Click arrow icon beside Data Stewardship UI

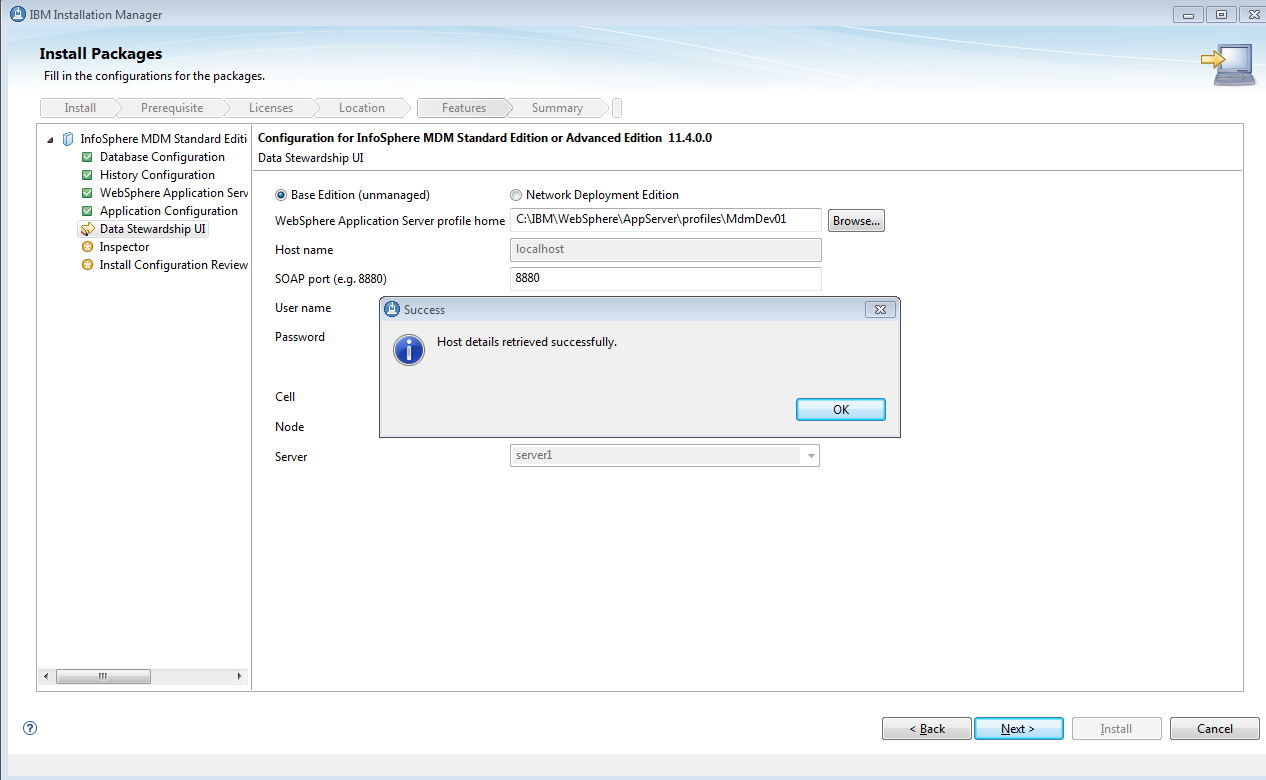(x=87, y=229)
